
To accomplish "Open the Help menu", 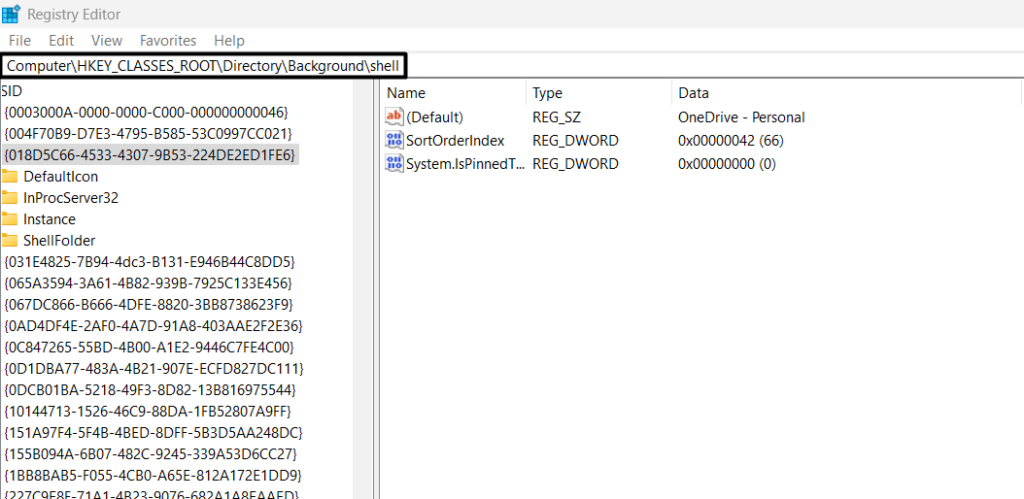I will tap(229, 40).
